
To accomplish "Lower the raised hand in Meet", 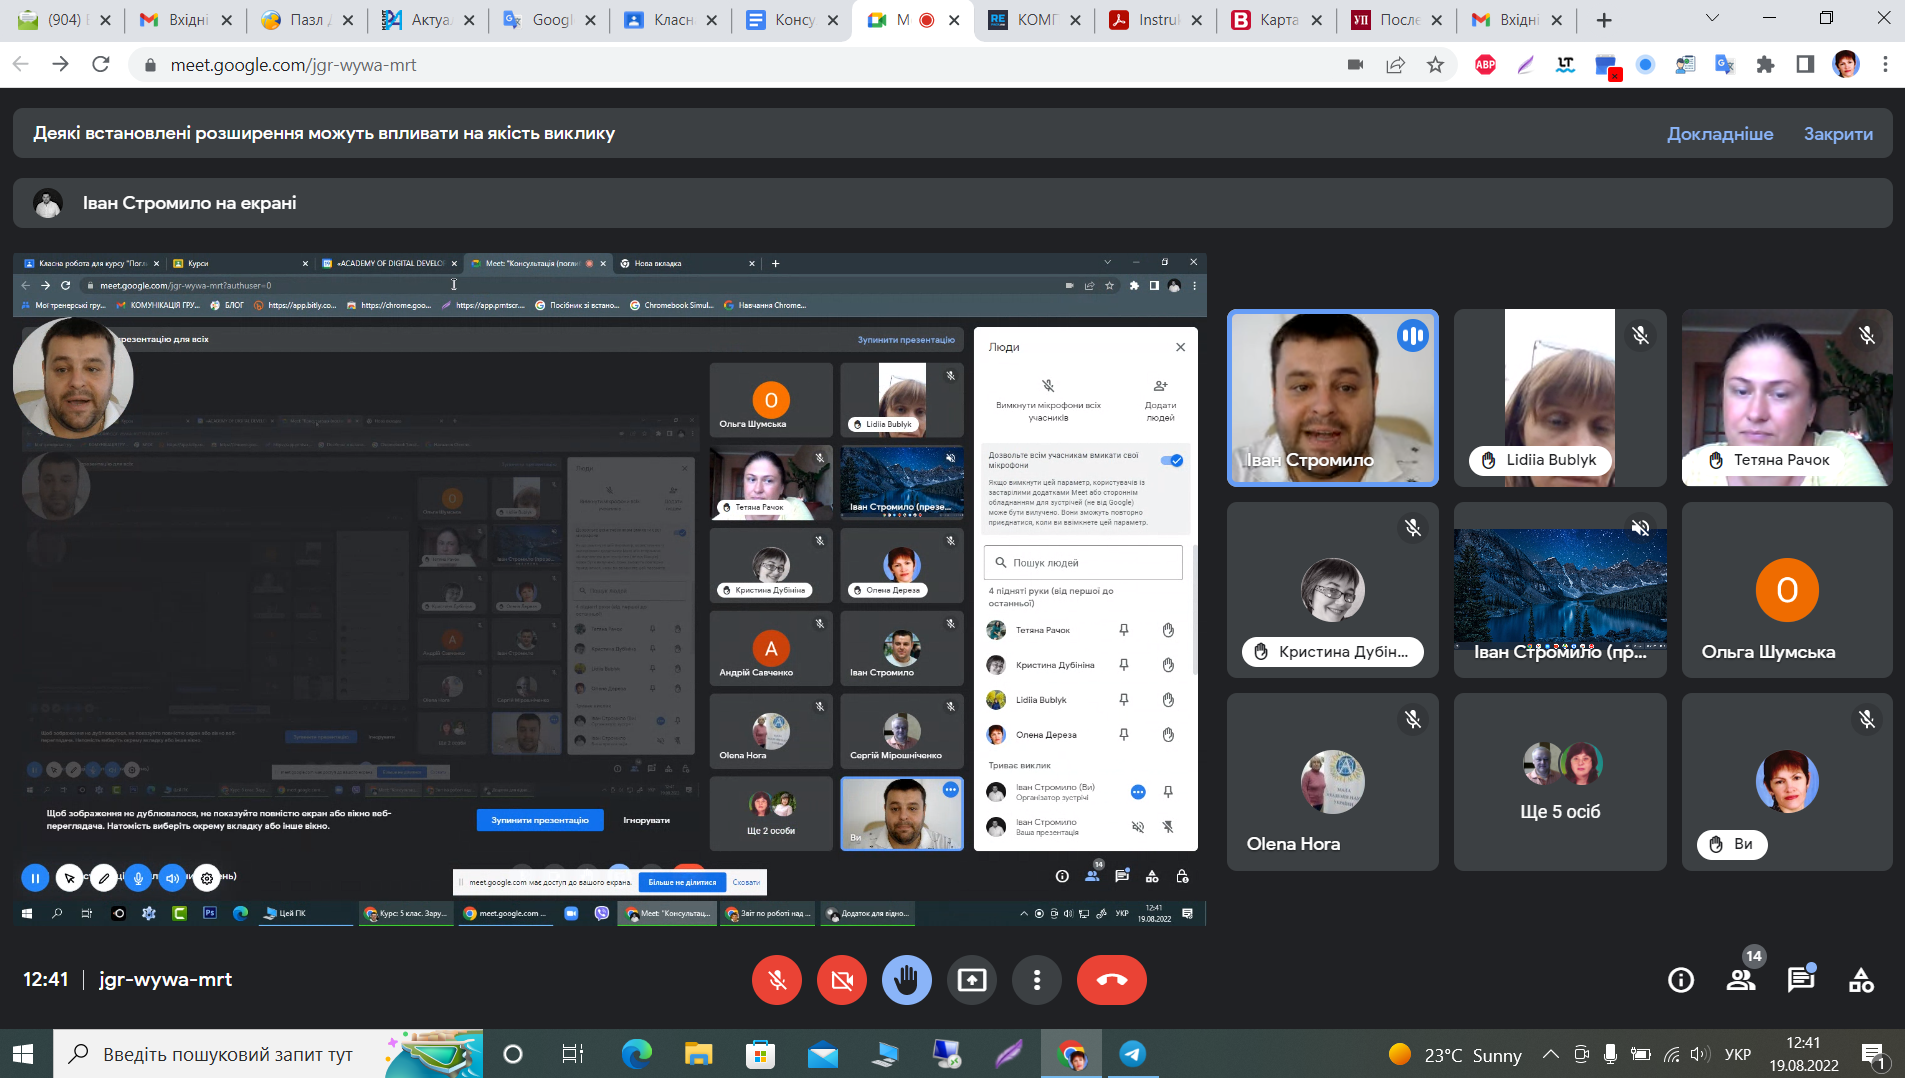I will point(907,980).
